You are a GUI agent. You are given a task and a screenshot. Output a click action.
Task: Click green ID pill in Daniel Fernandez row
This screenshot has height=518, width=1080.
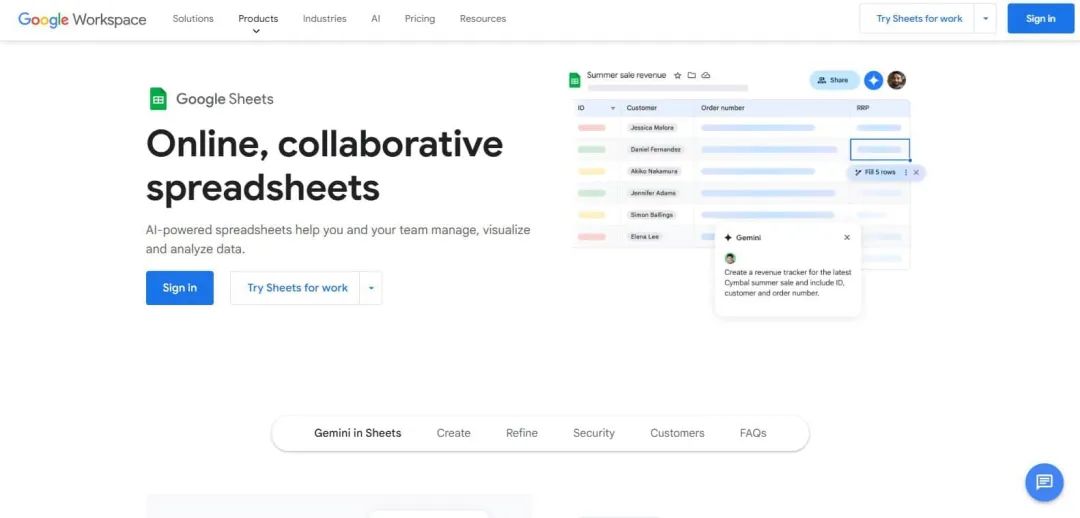tap(592, 149)
